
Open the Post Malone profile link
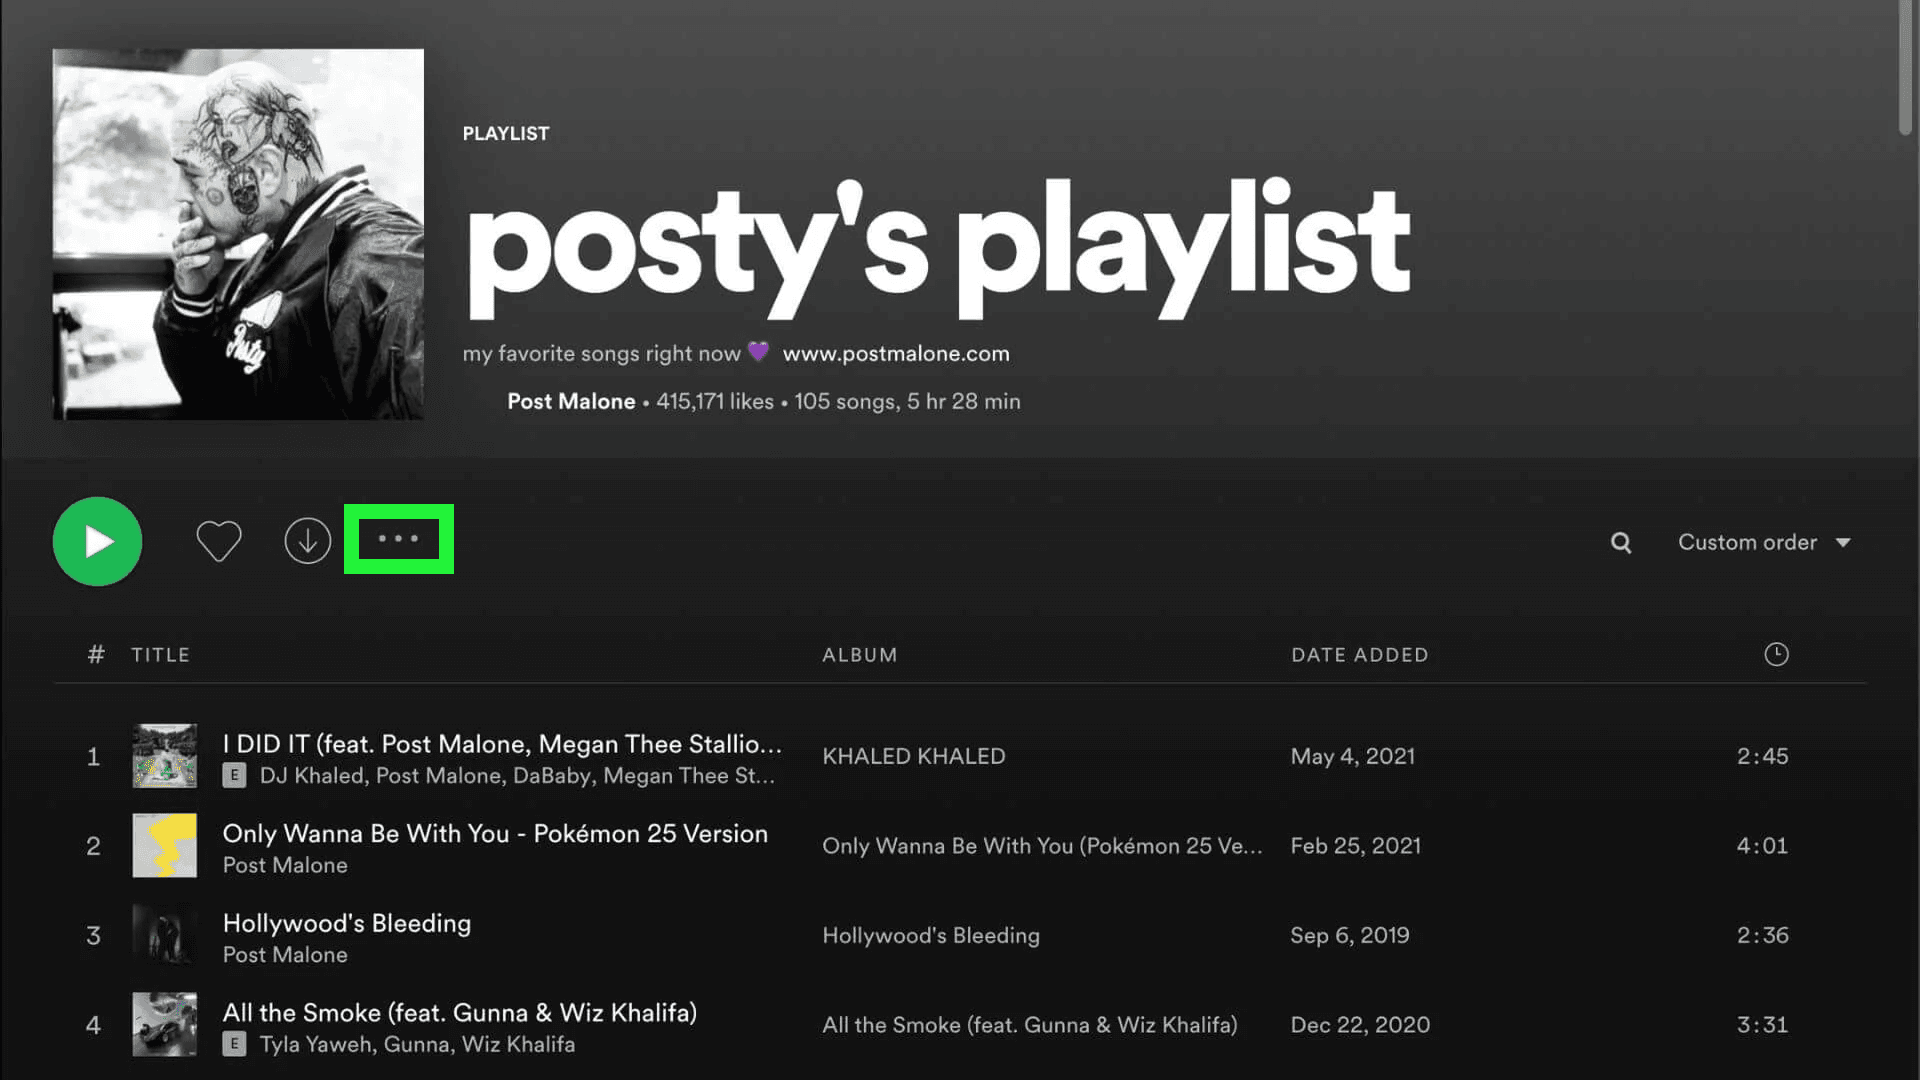point(570,401)
